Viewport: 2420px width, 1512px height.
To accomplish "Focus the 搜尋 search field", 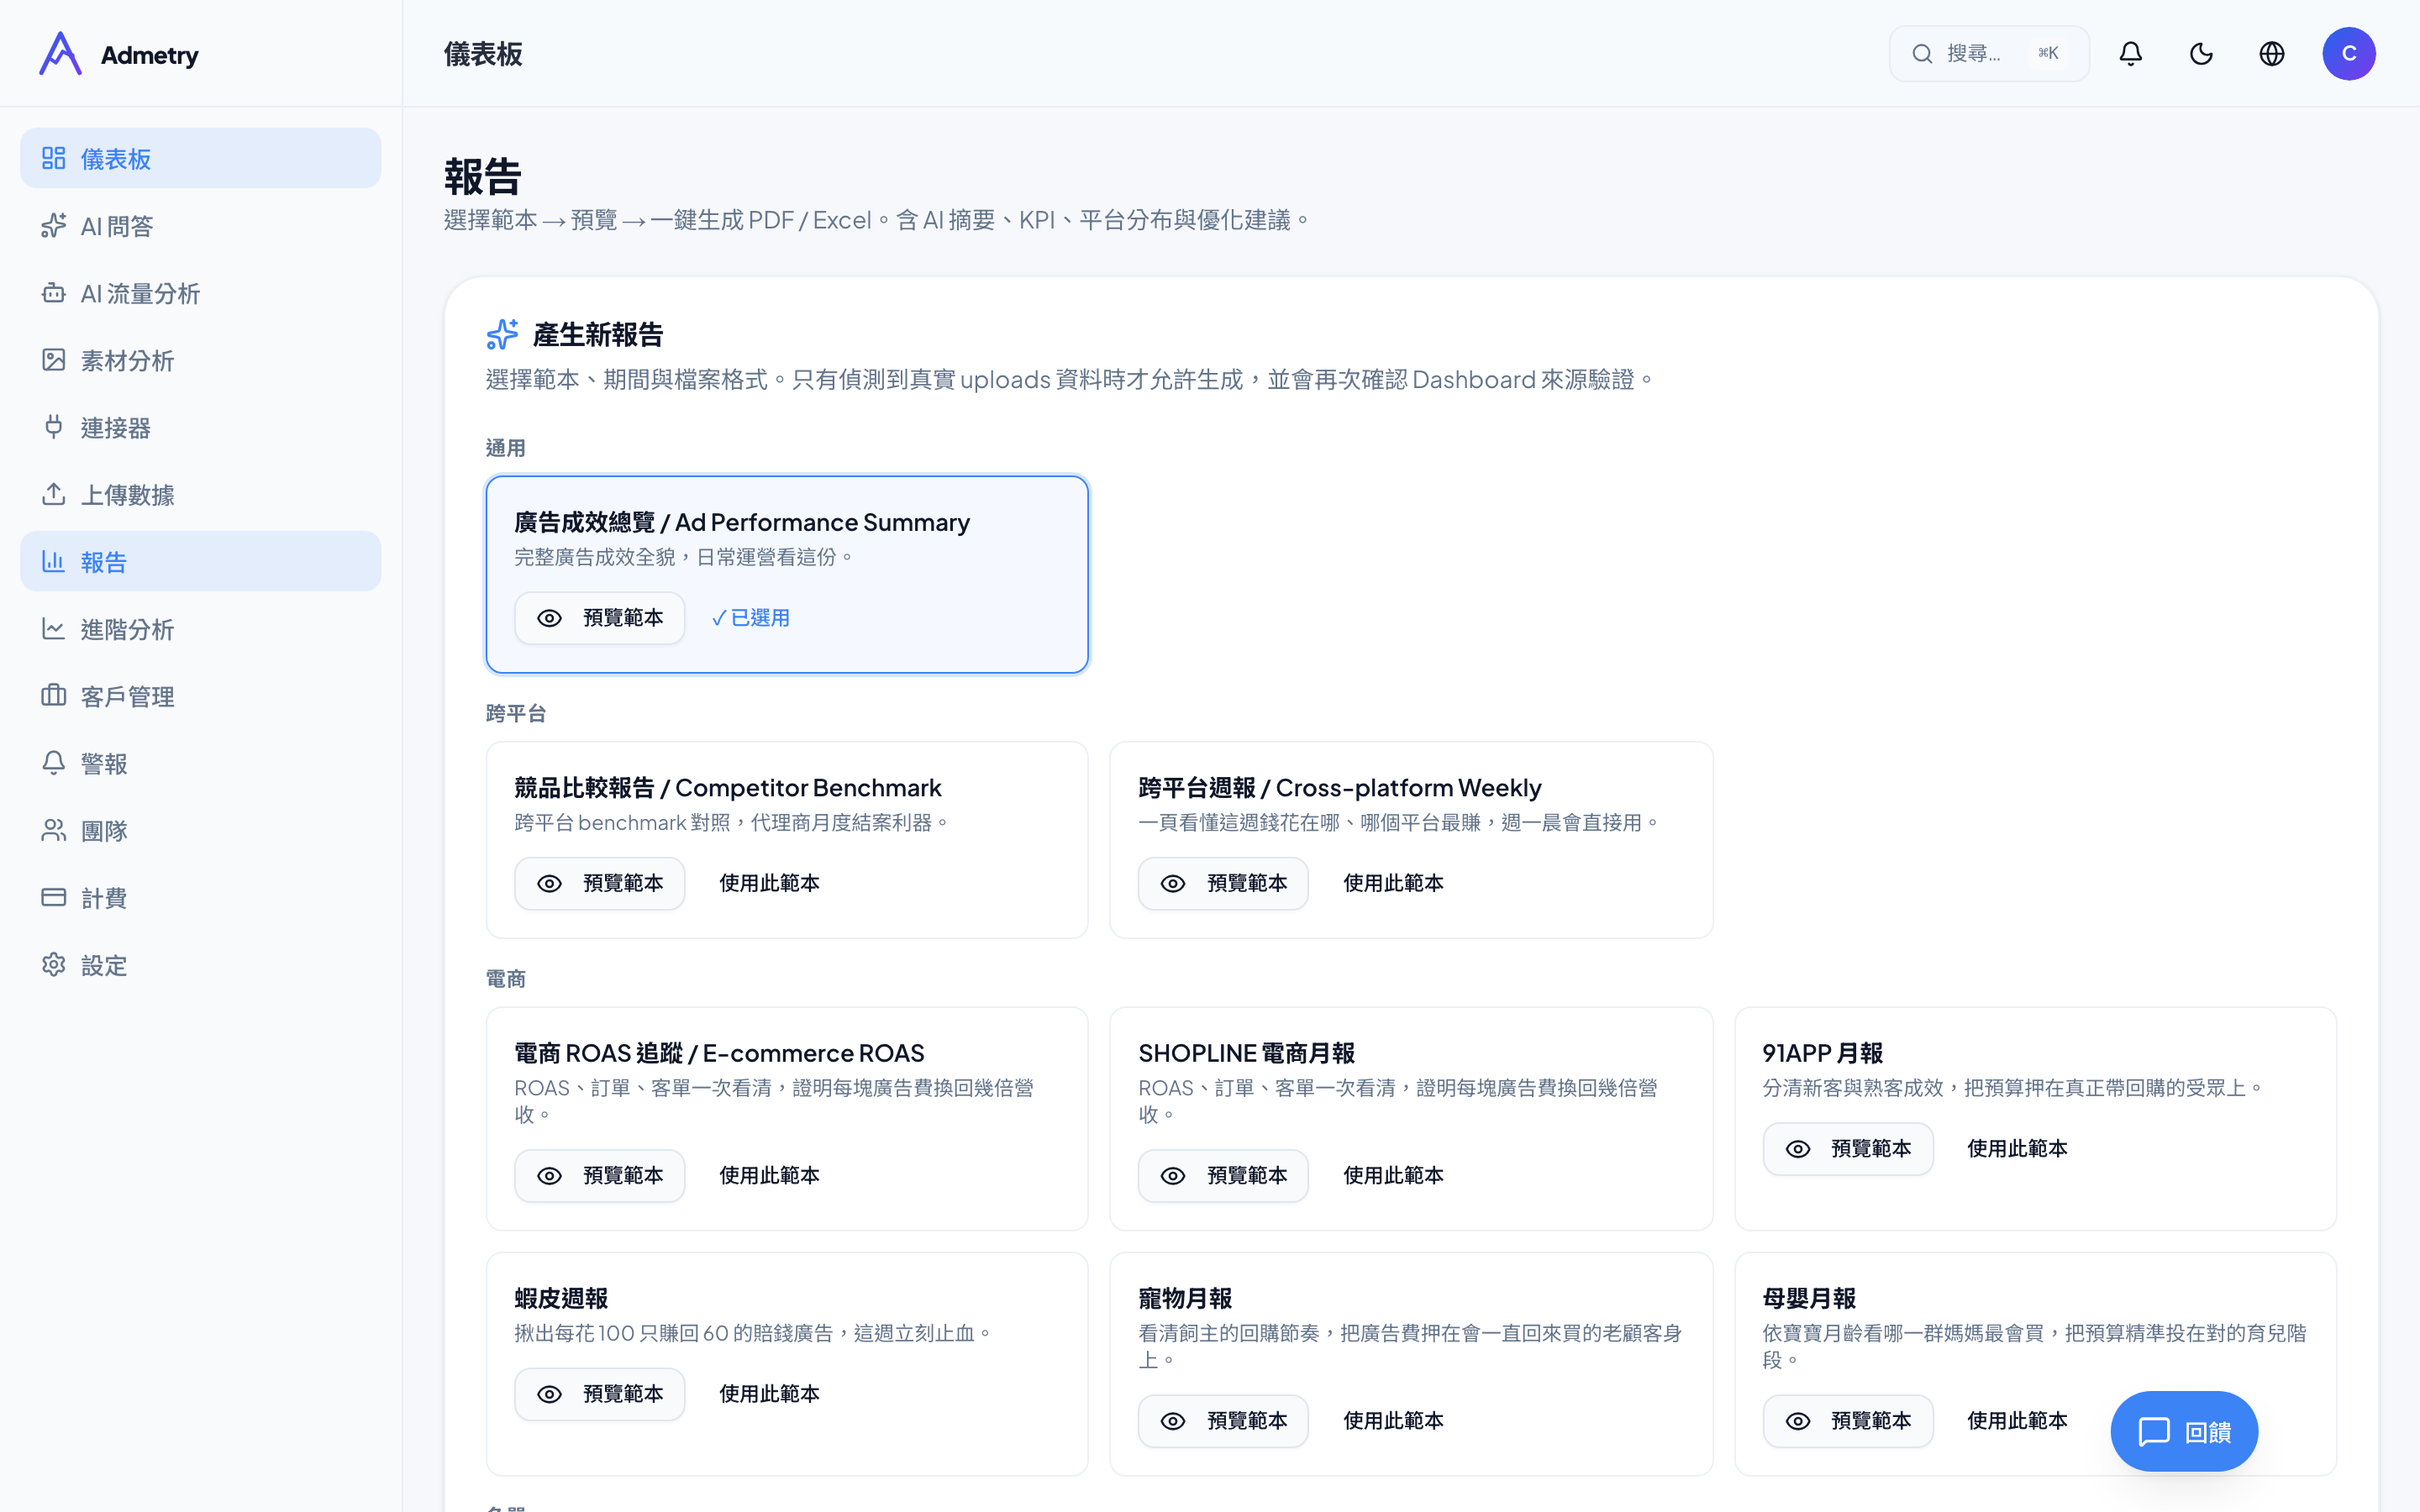I will point(1989,54).
